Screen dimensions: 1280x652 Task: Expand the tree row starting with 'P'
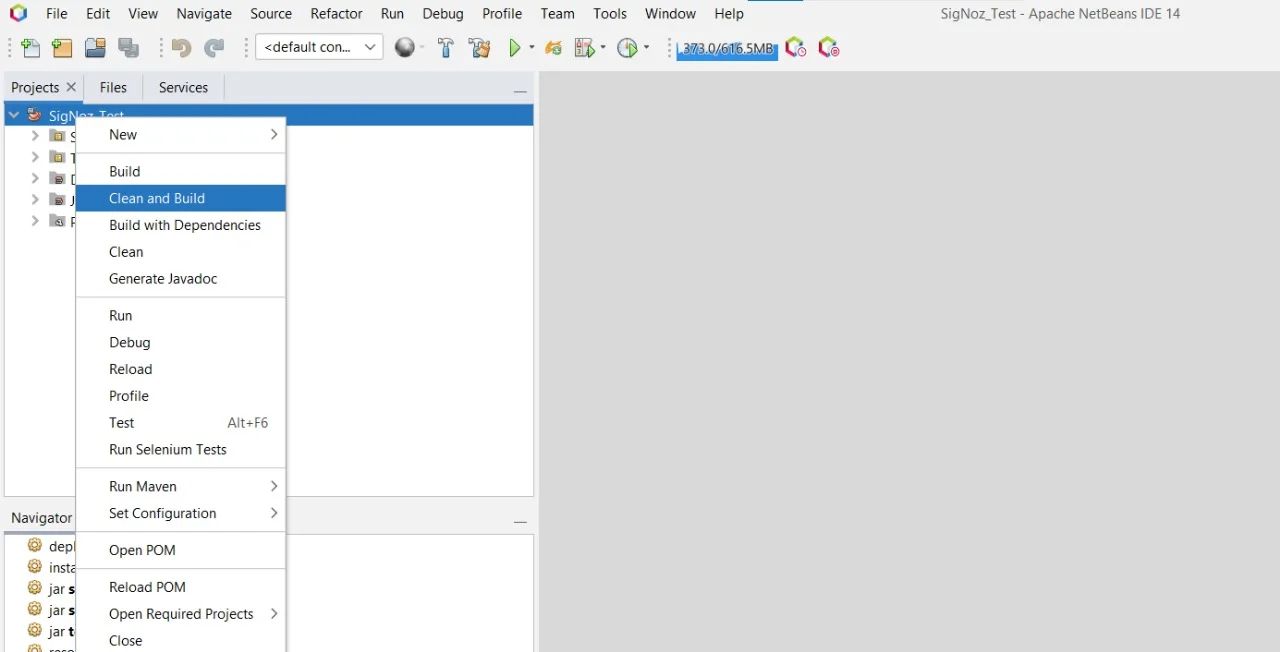[35, 220]
